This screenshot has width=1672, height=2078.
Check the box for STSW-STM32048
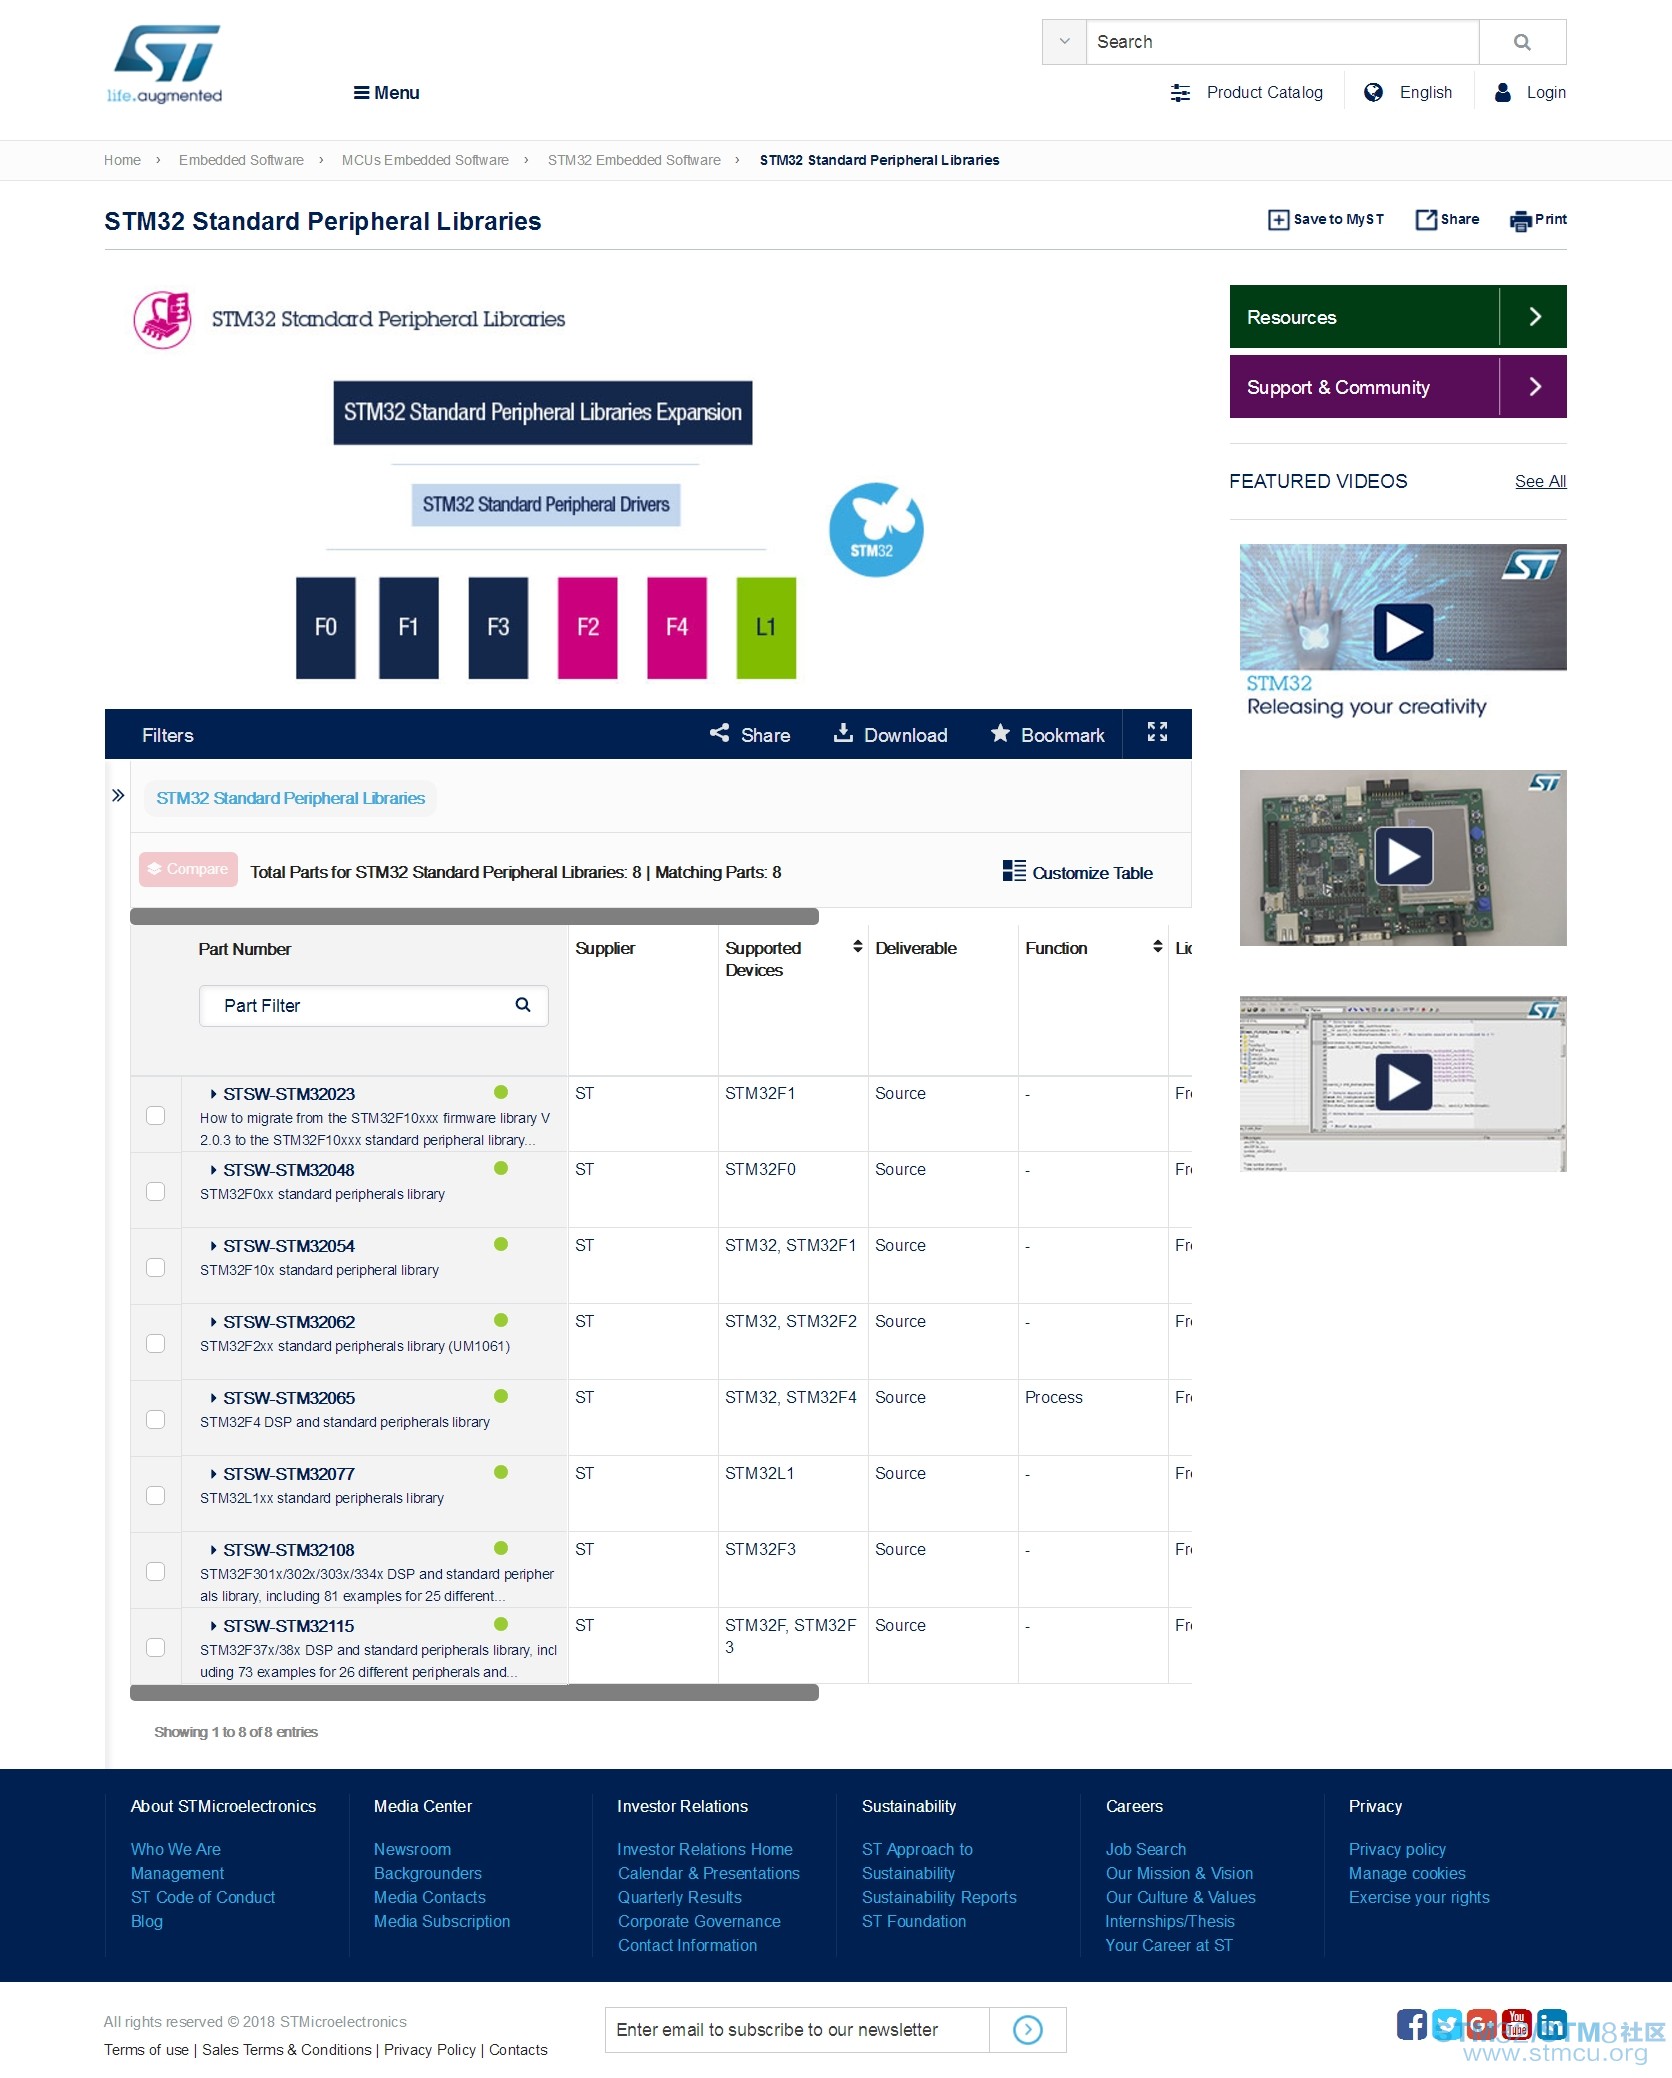coord(156,1191)
